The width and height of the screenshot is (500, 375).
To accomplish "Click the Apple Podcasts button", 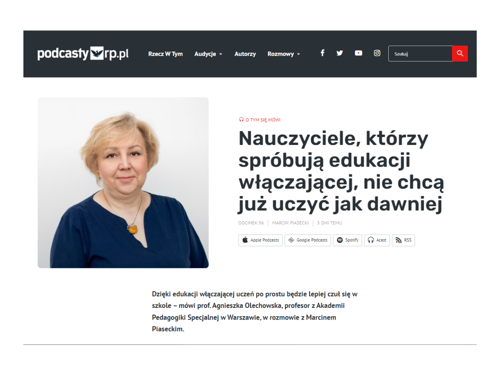I will 260,240.
